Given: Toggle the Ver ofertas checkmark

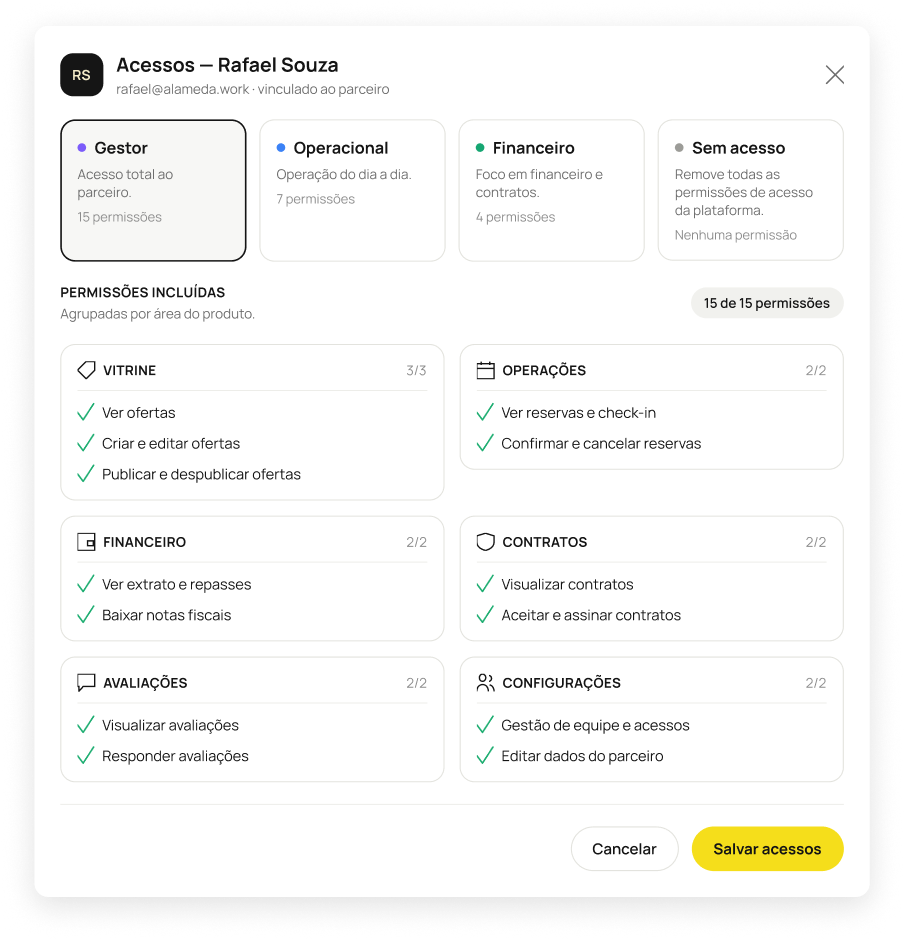Looking at the screenshot, I should click(86, 412).
